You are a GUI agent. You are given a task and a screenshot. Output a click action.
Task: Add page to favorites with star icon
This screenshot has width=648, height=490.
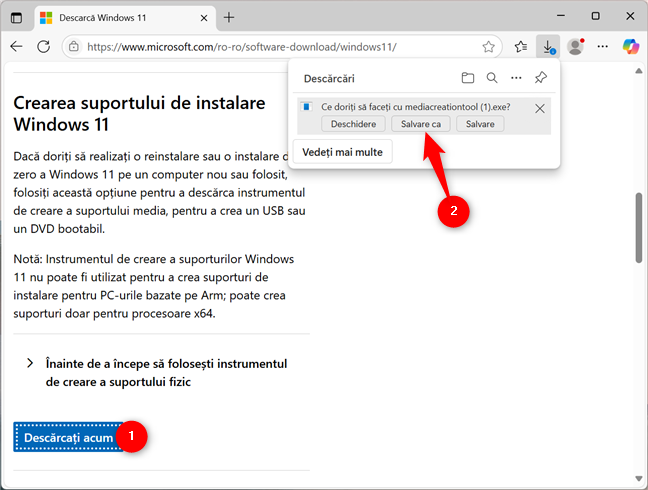488,46
